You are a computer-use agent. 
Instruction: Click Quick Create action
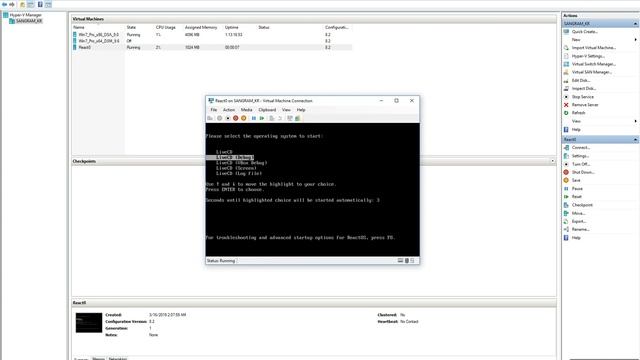(x=584, y=31)
